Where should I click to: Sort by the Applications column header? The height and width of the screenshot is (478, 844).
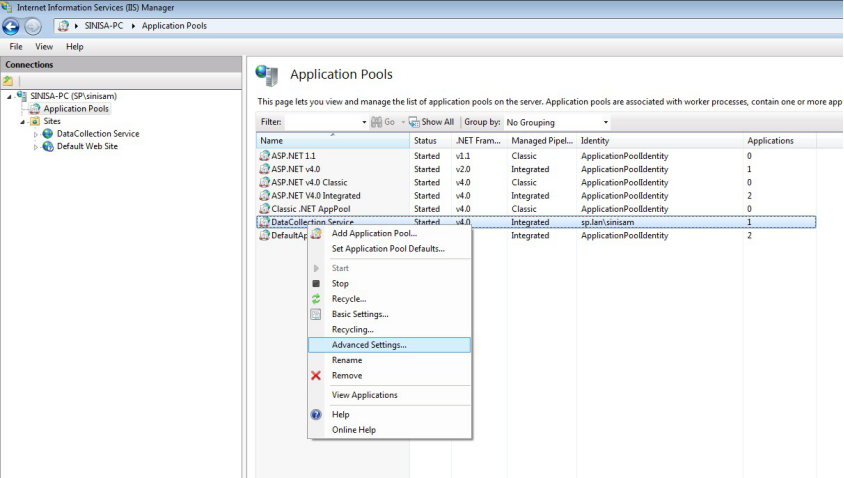[x=779, y=140]
